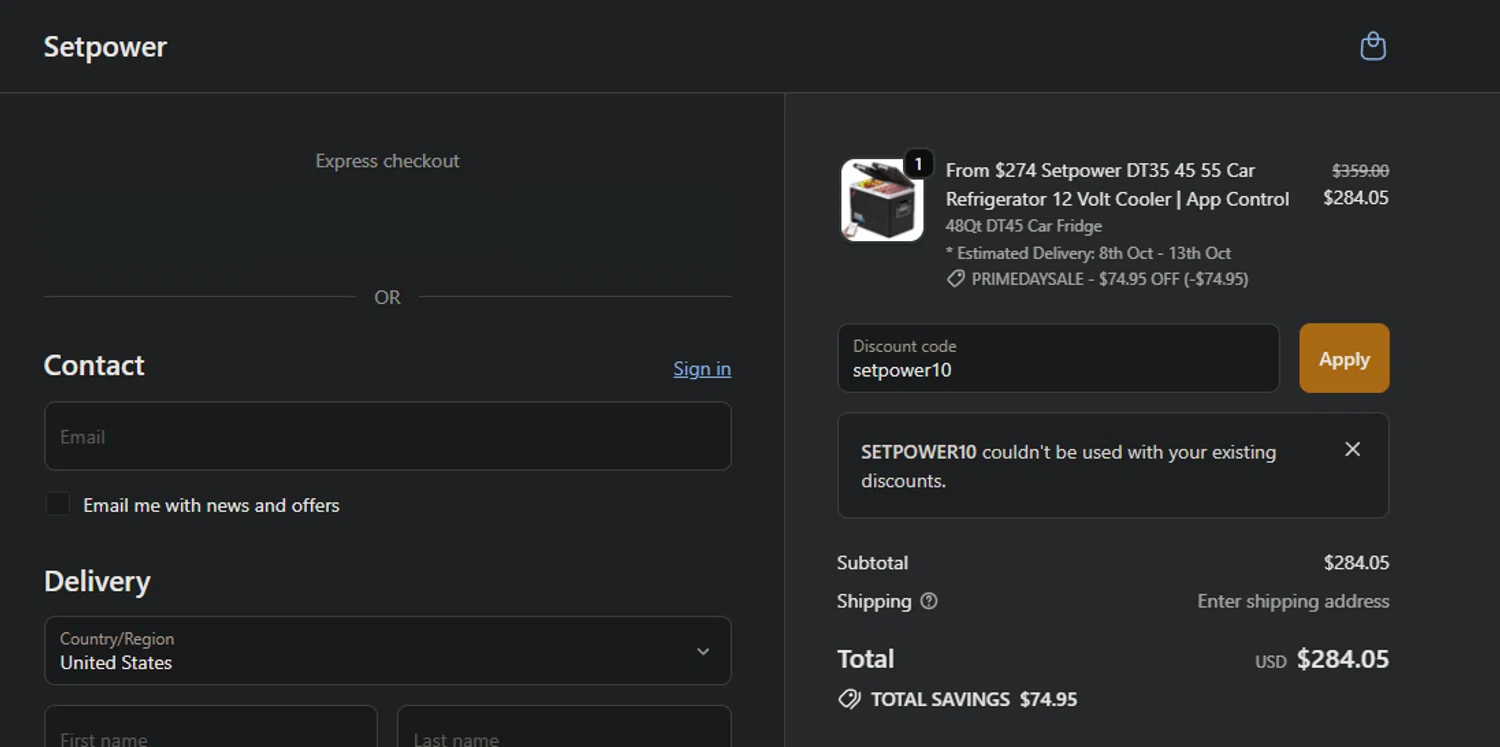The width and height of the screenshot is (1500, 747).
Task: Open the shopping bag cart icon
Action: tap(1373, 46)
